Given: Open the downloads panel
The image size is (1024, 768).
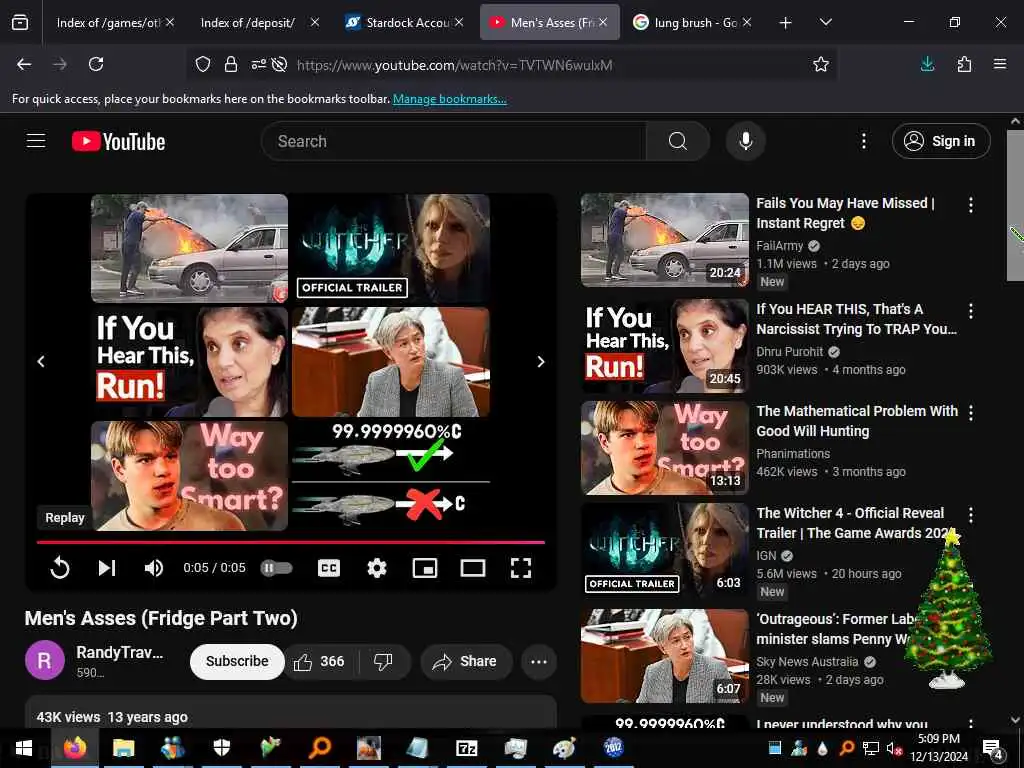Looking at the screenshot, I should (x=927, y=64).
